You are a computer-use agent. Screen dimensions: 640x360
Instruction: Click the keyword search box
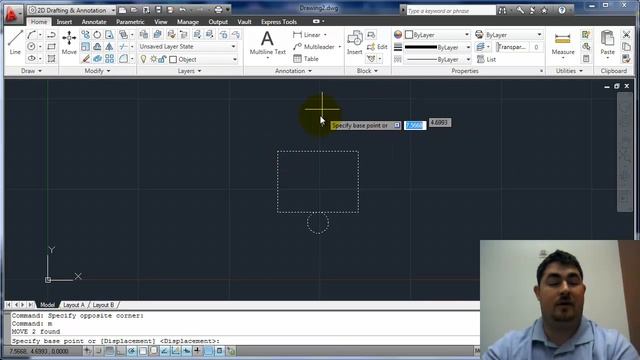click(451, 11)
